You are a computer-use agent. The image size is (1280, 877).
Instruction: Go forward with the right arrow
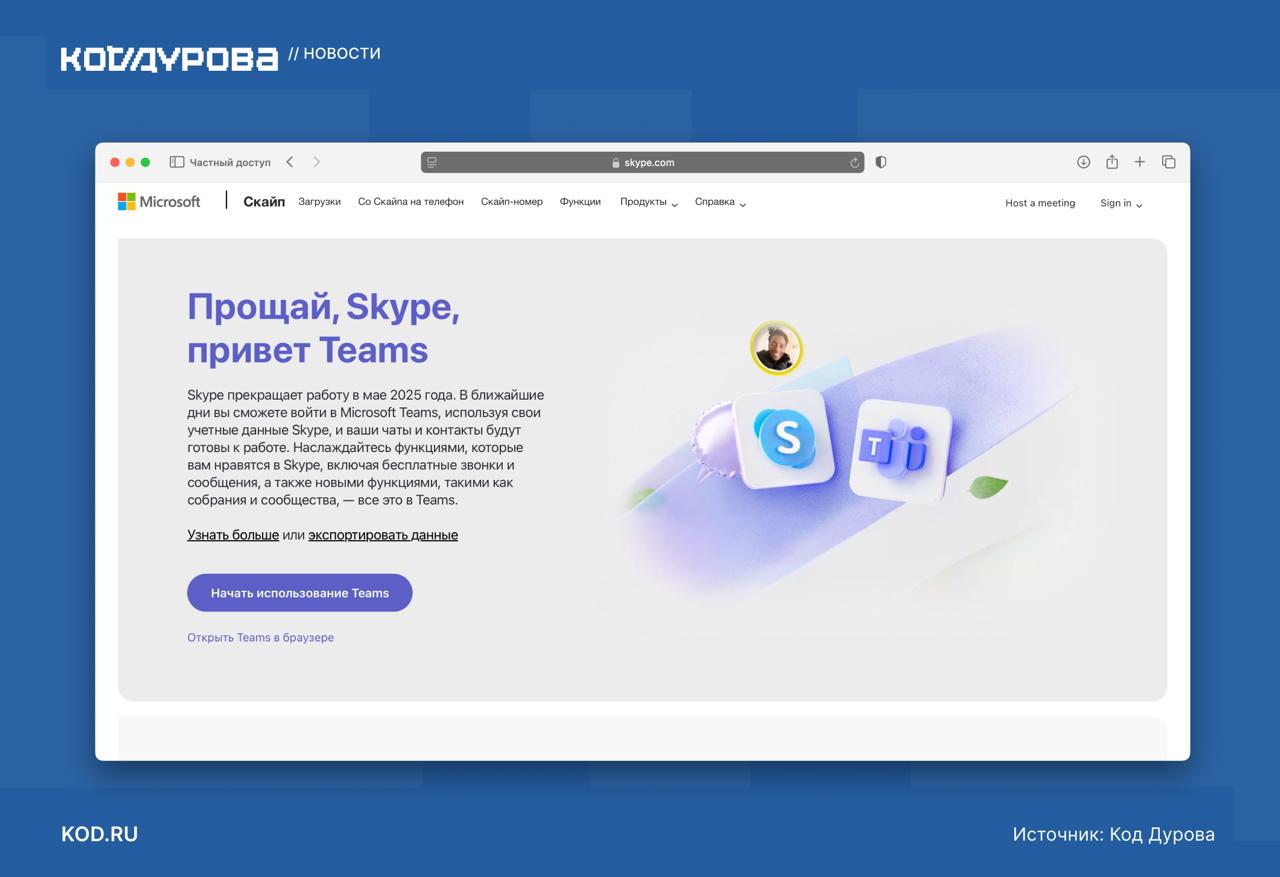coord(317,162)
